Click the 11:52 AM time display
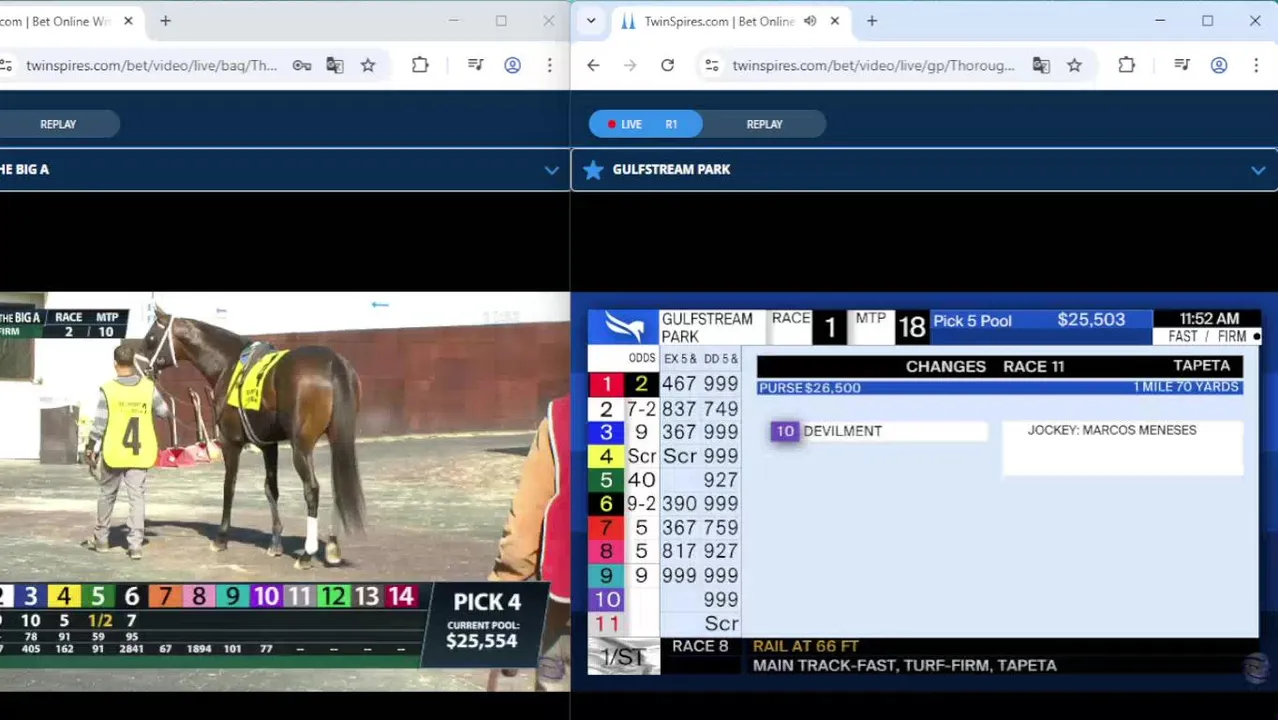 point(1209,319)
